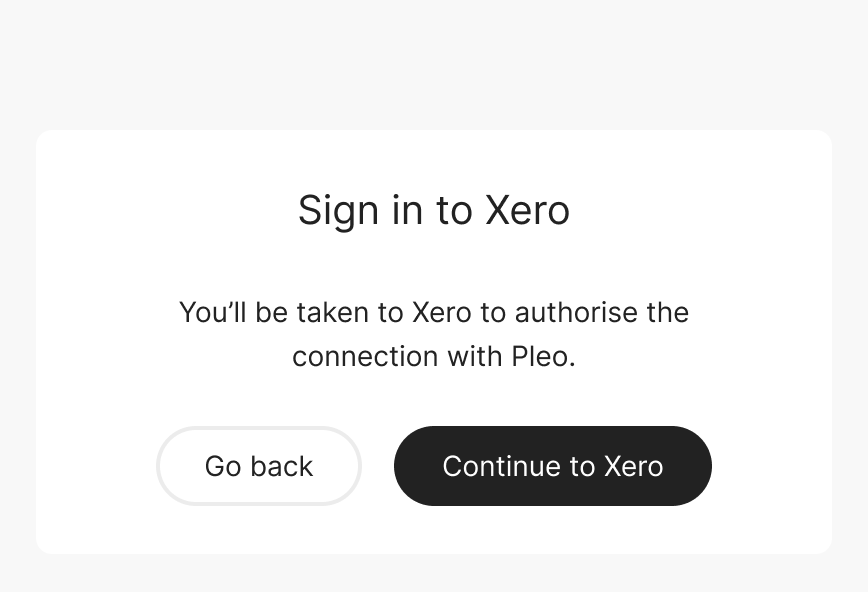868x592 pixels.
Task: Click the word "with" before Pleo
Action: 474,356
